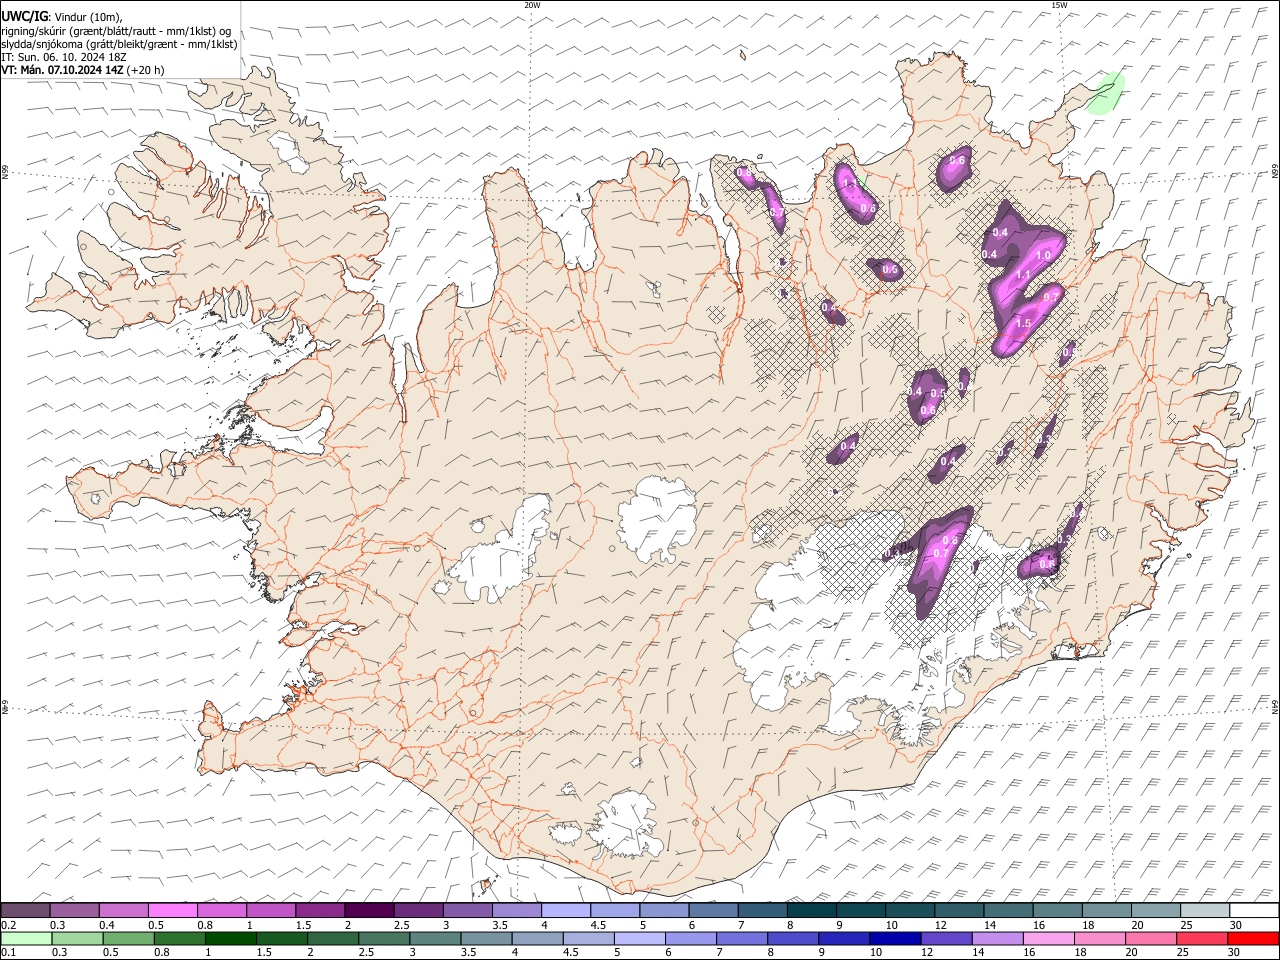Viewport: 1280px width, 960px height.
Task: Click the '1.0' snowfall value on the map
Action: coord(1043,255)
